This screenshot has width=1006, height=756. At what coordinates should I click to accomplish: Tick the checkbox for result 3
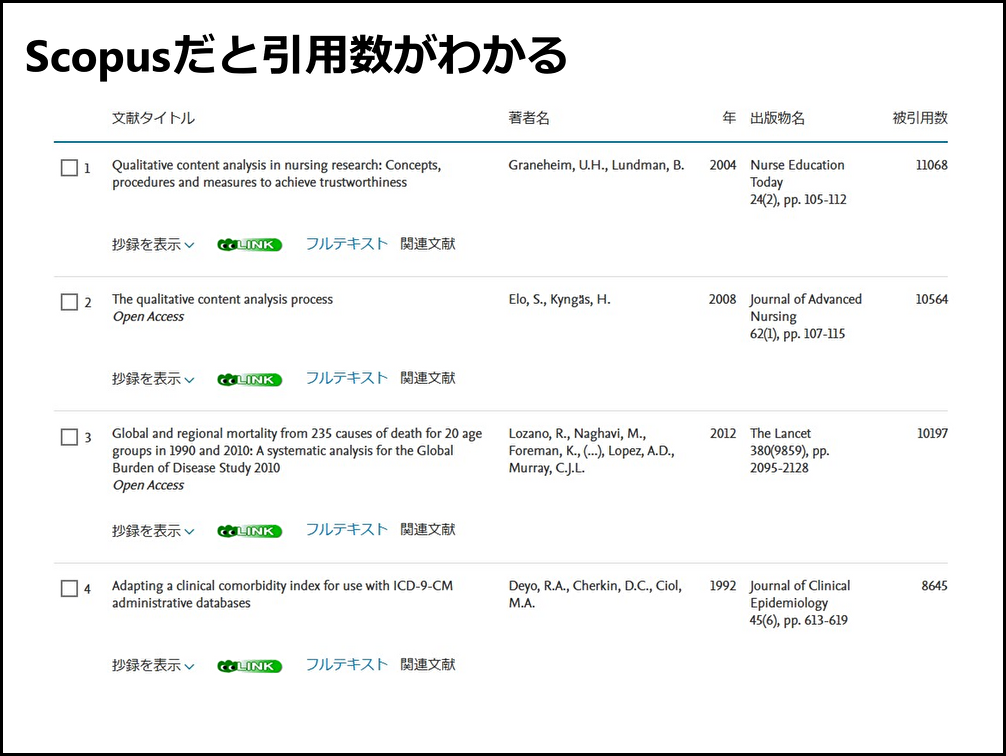point(69,437)
